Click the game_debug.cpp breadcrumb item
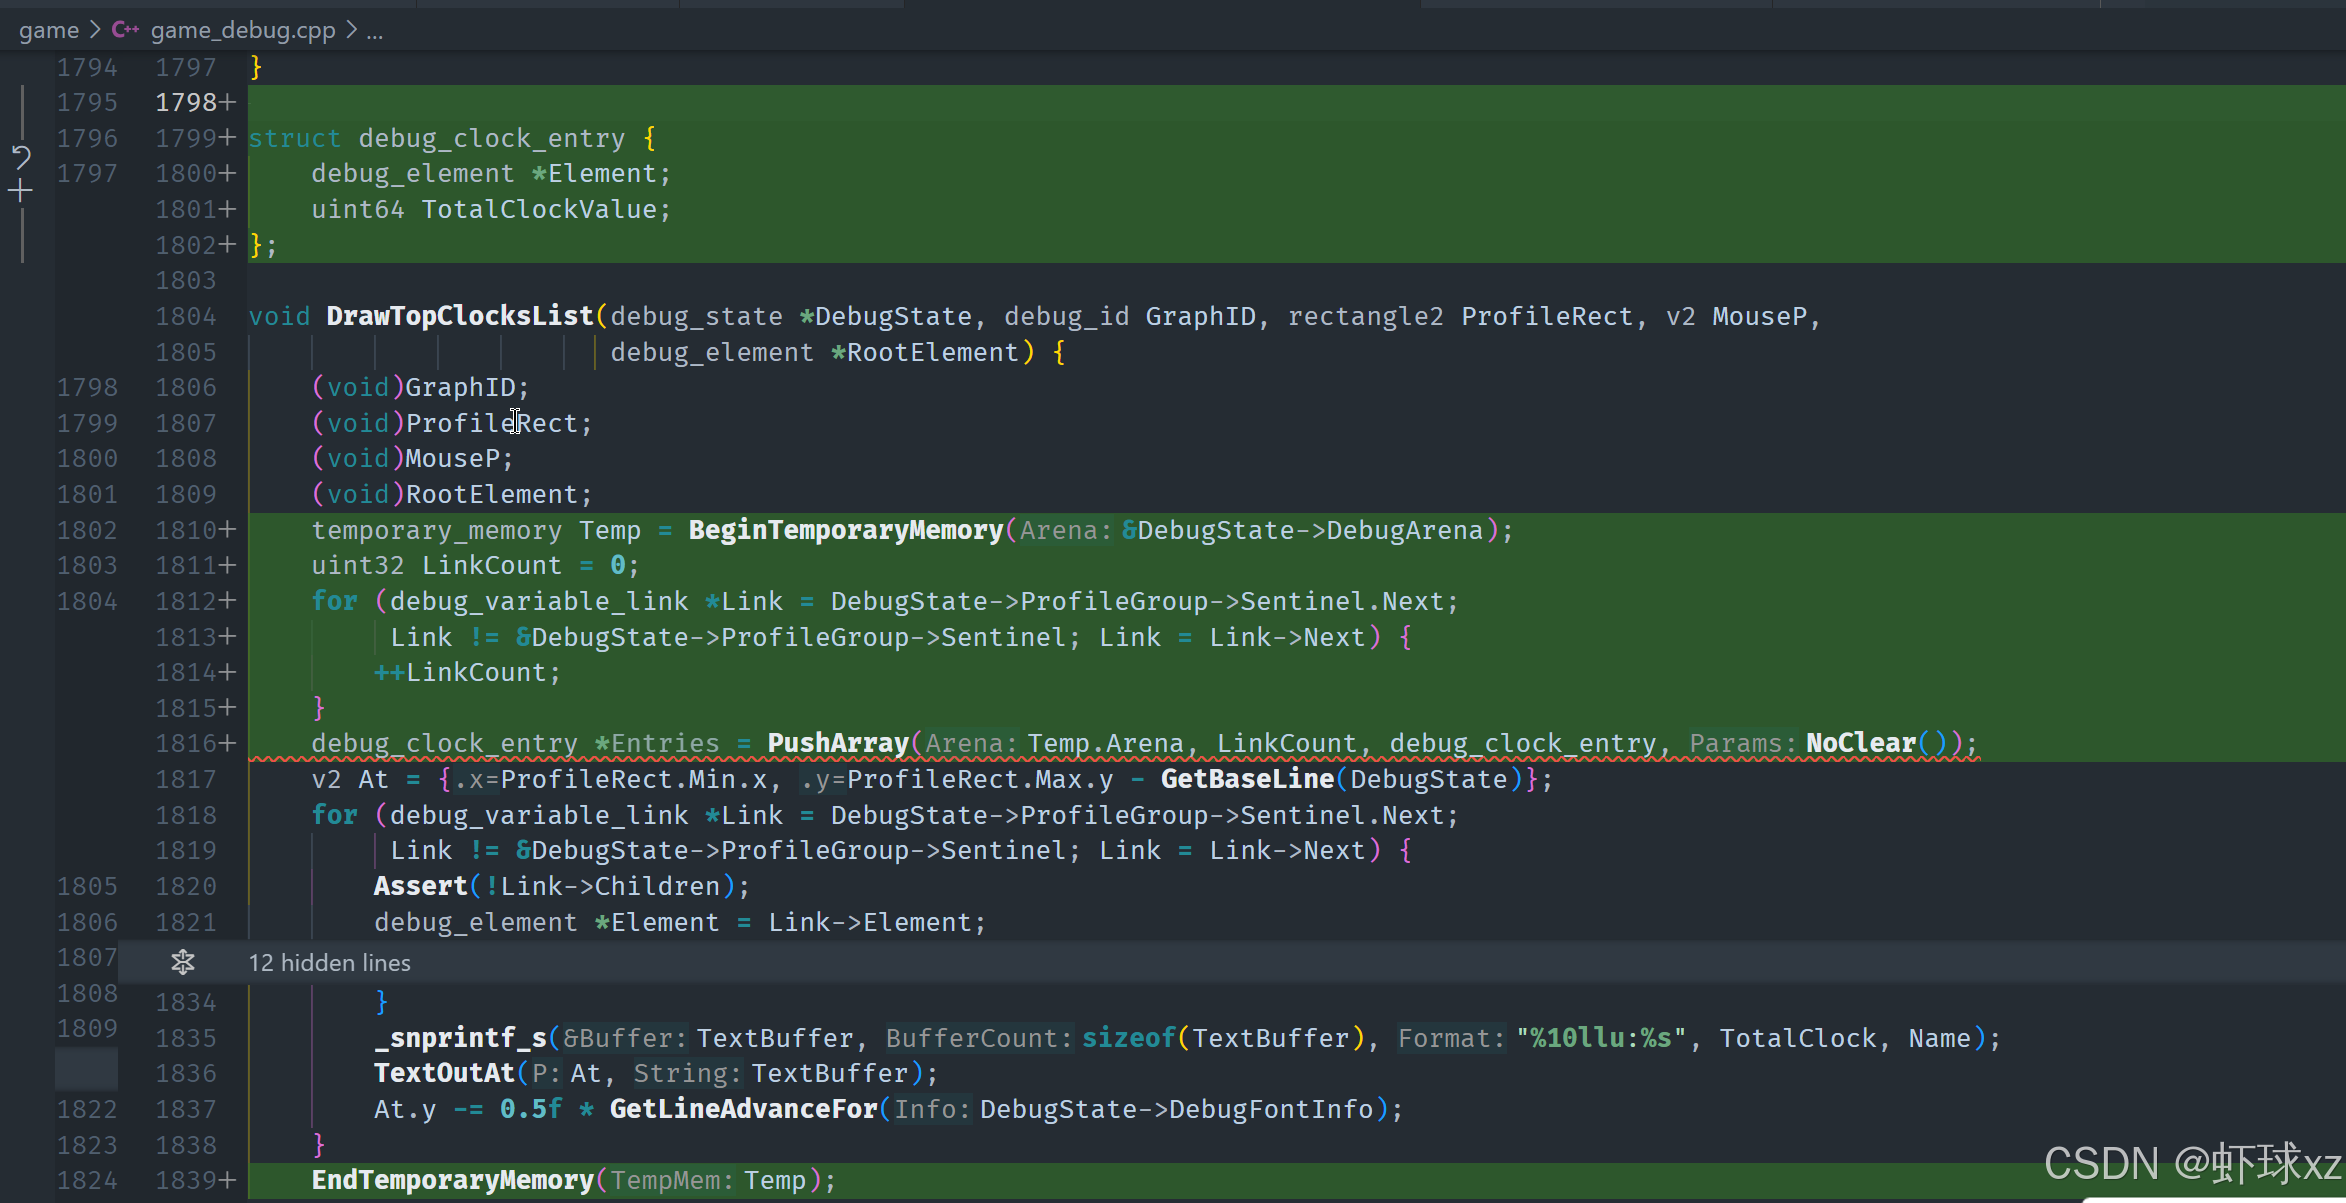This screenshot has width=2346, height=1203. coord(242,30)
